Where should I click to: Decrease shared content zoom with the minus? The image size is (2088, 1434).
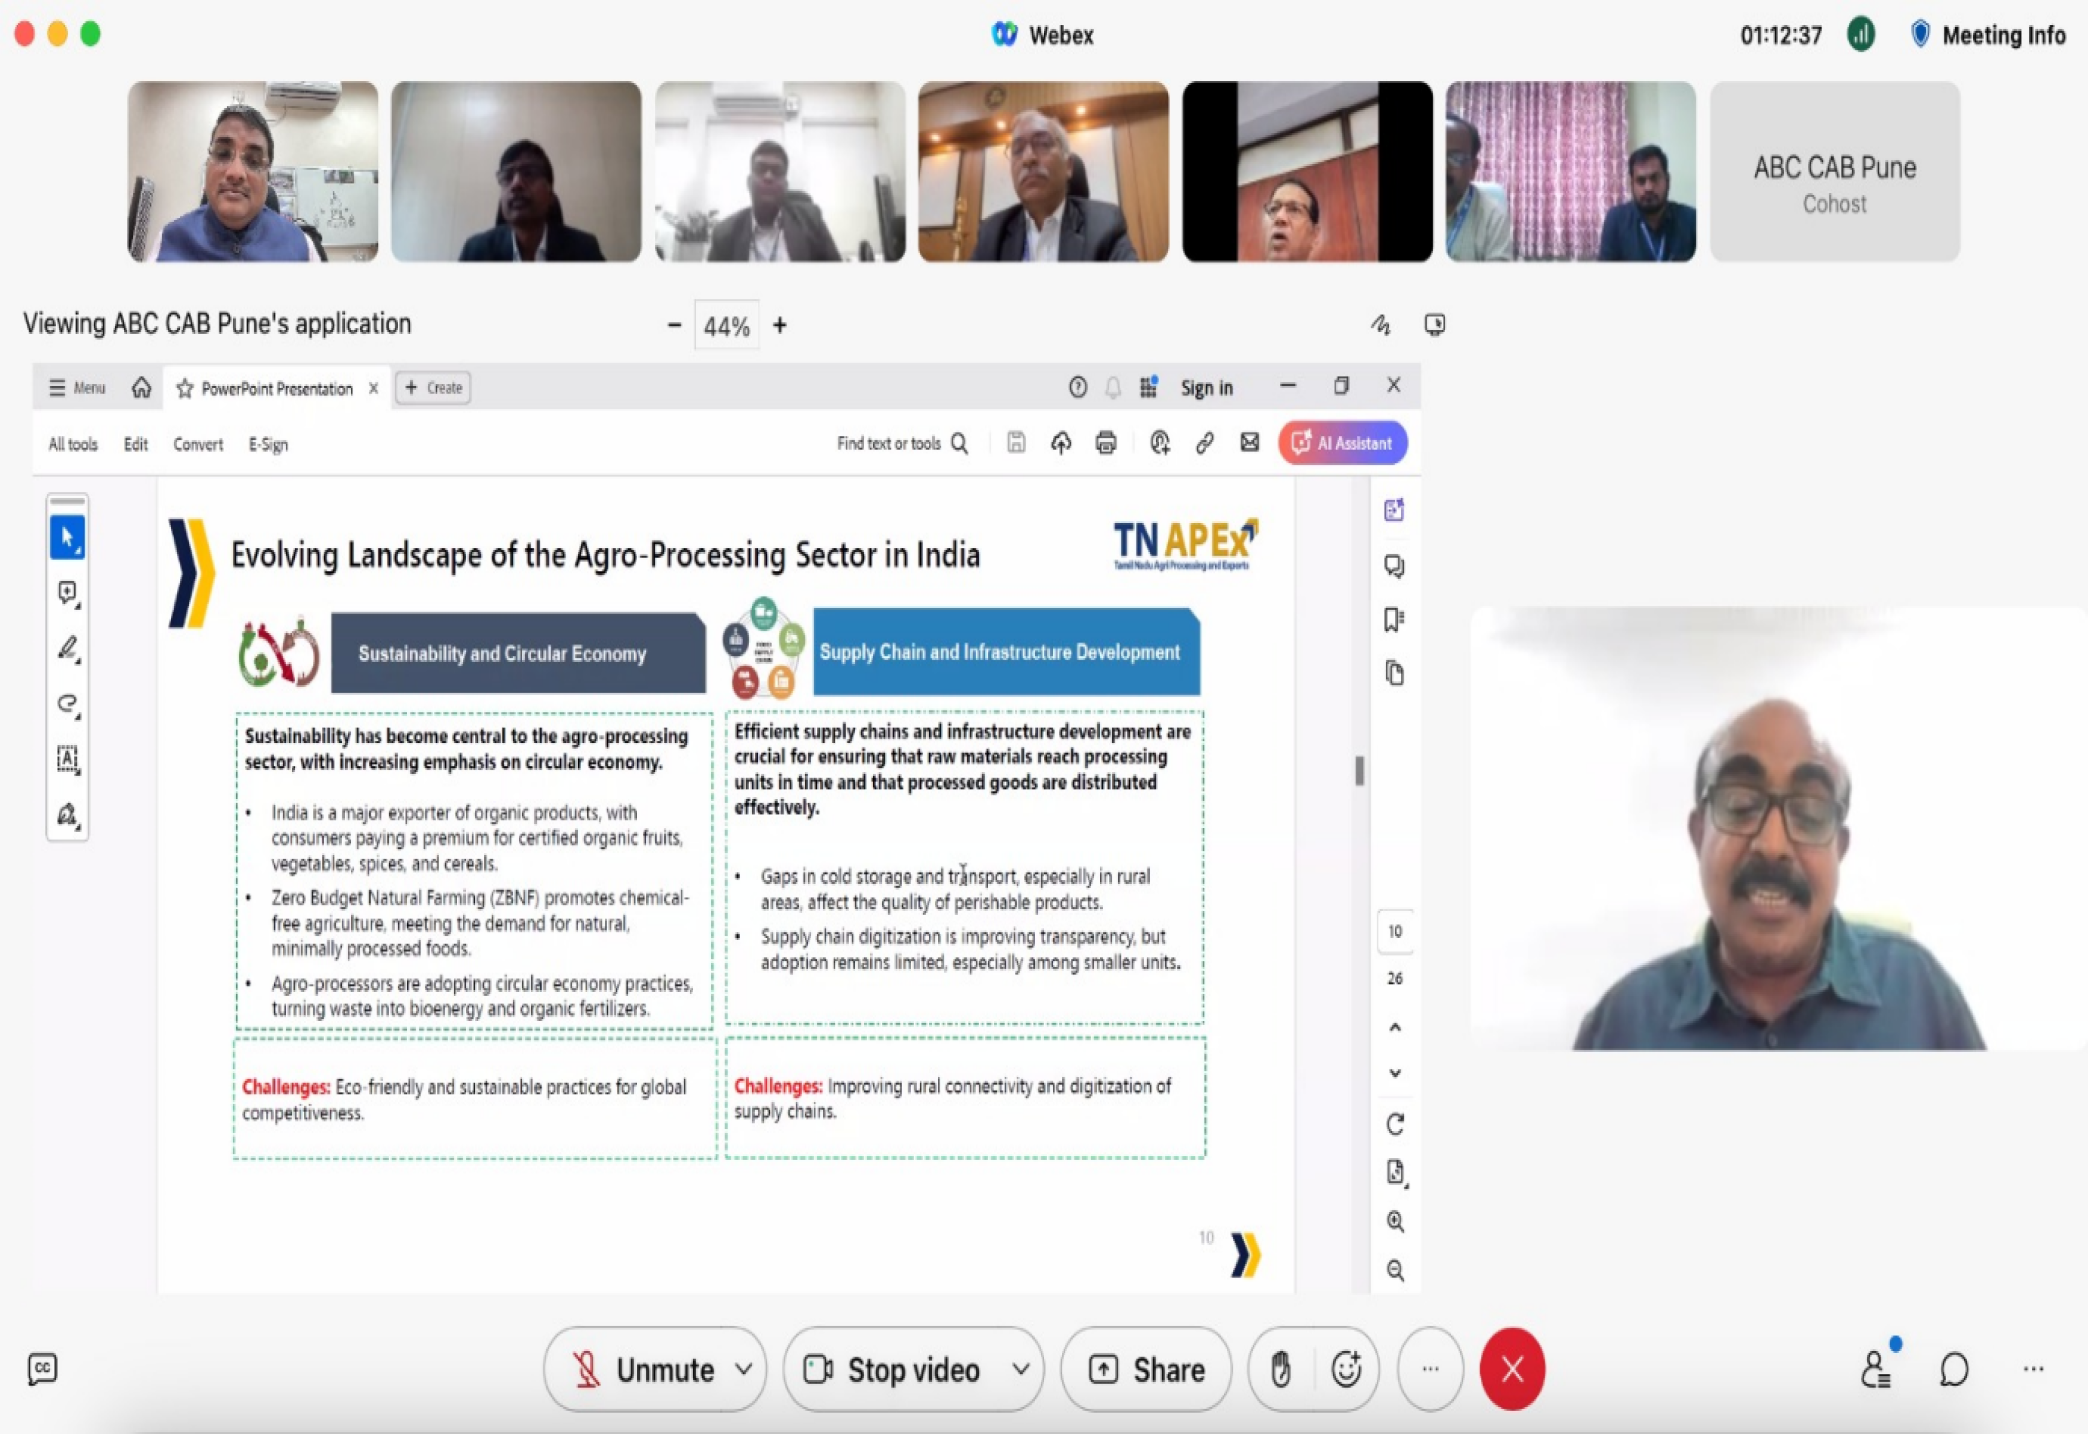pyautogui.click(x=674, y=325)
